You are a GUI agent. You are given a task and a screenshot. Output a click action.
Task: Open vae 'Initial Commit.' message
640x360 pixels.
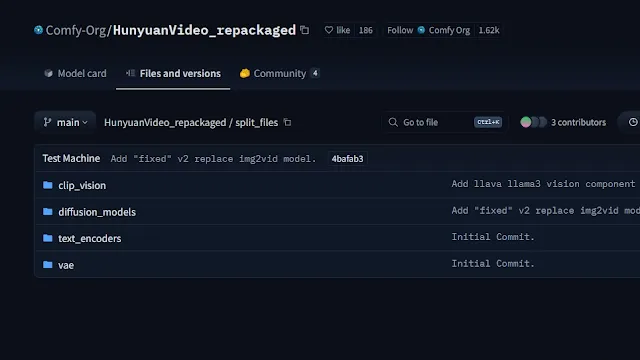click(493, 263)
